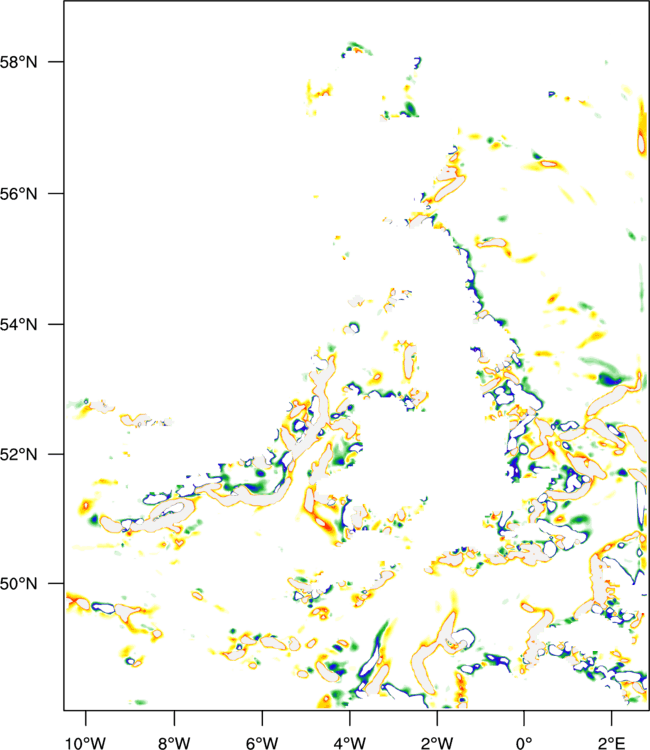
Task: Click the 58°N latitude label
Action: (x=18, y=62)
